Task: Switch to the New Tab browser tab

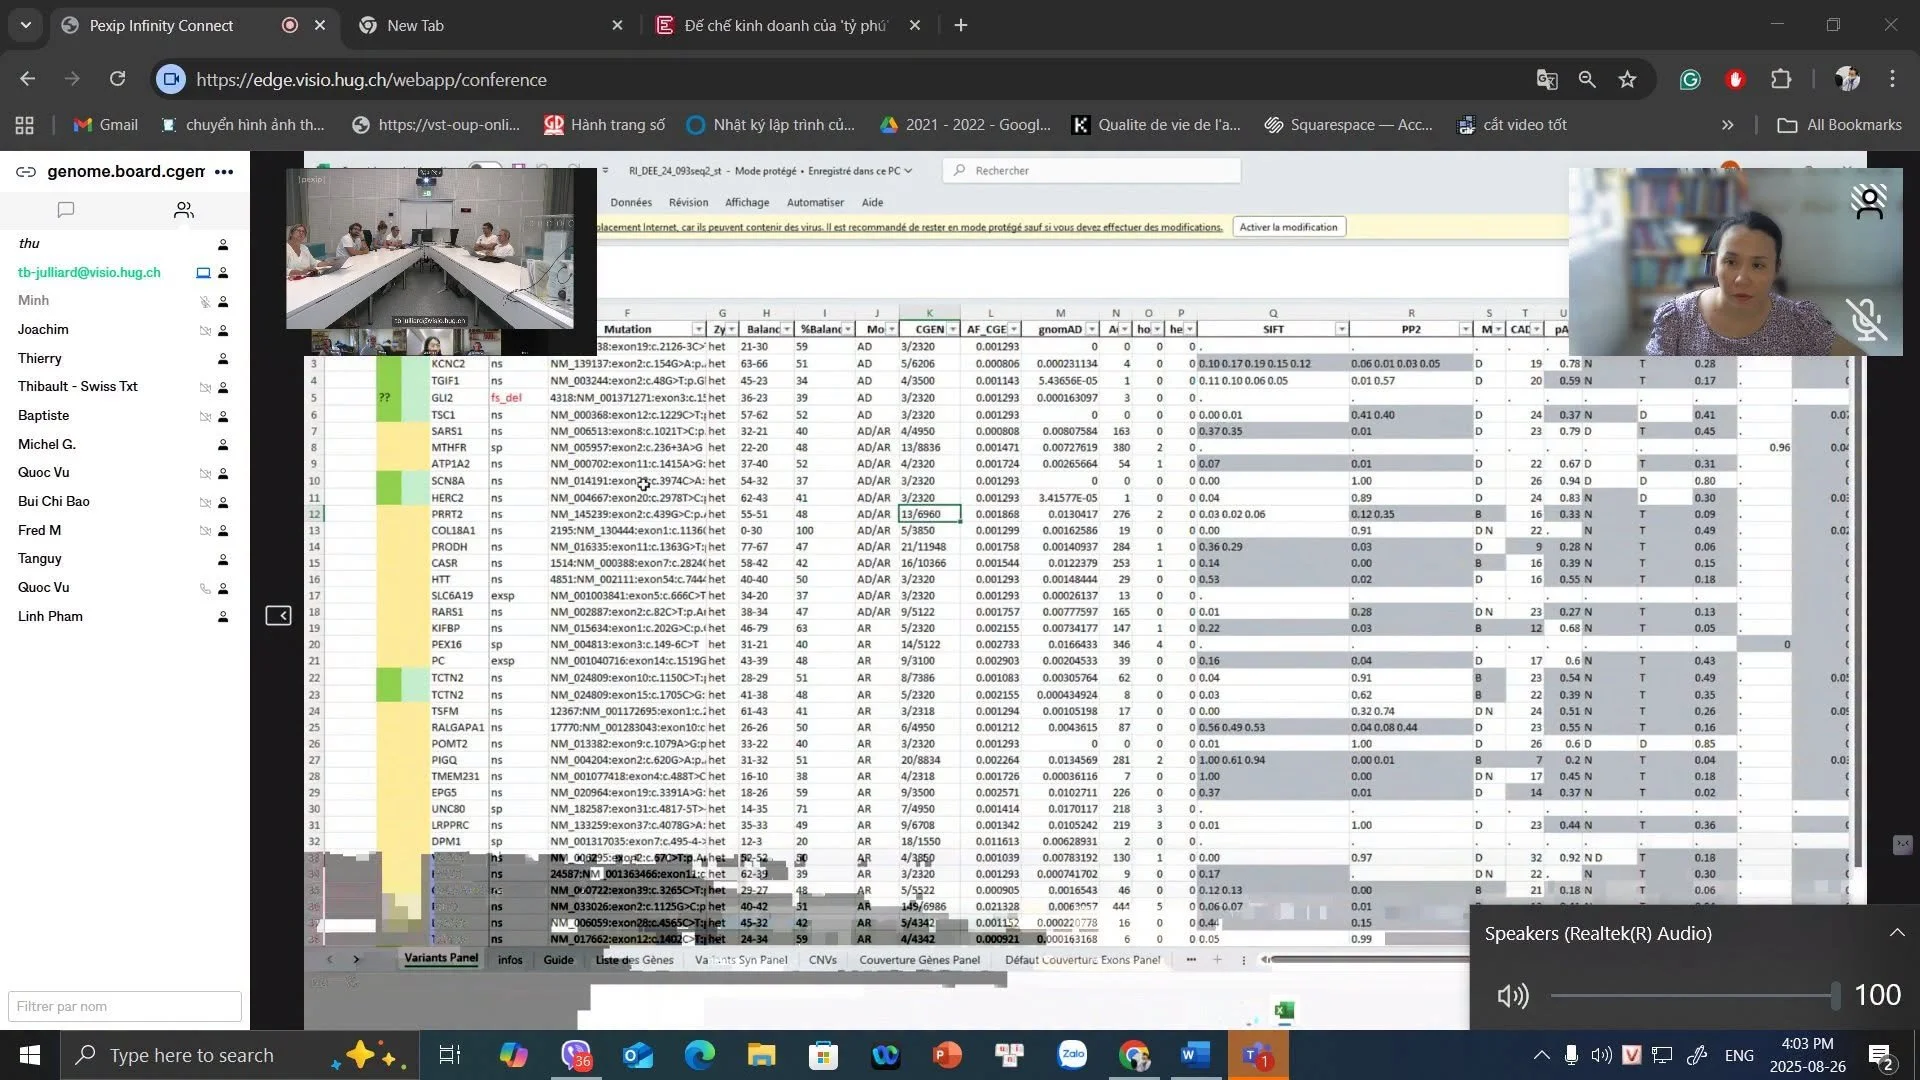Action: pyautogui.click(x=490, y=25)
